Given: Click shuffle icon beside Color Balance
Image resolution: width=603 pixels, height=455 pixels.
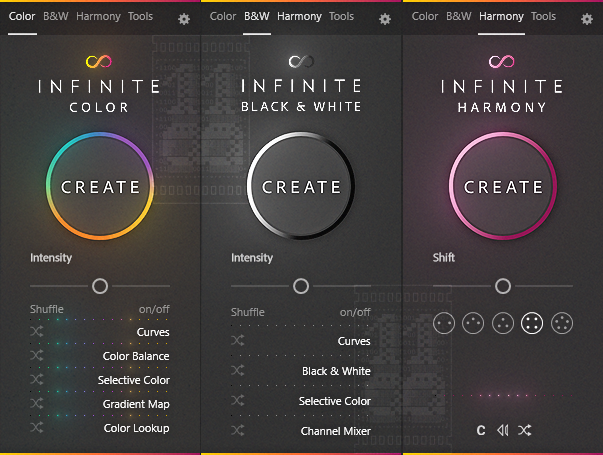Looking at the screenshot, I should [x=37, y=356].
